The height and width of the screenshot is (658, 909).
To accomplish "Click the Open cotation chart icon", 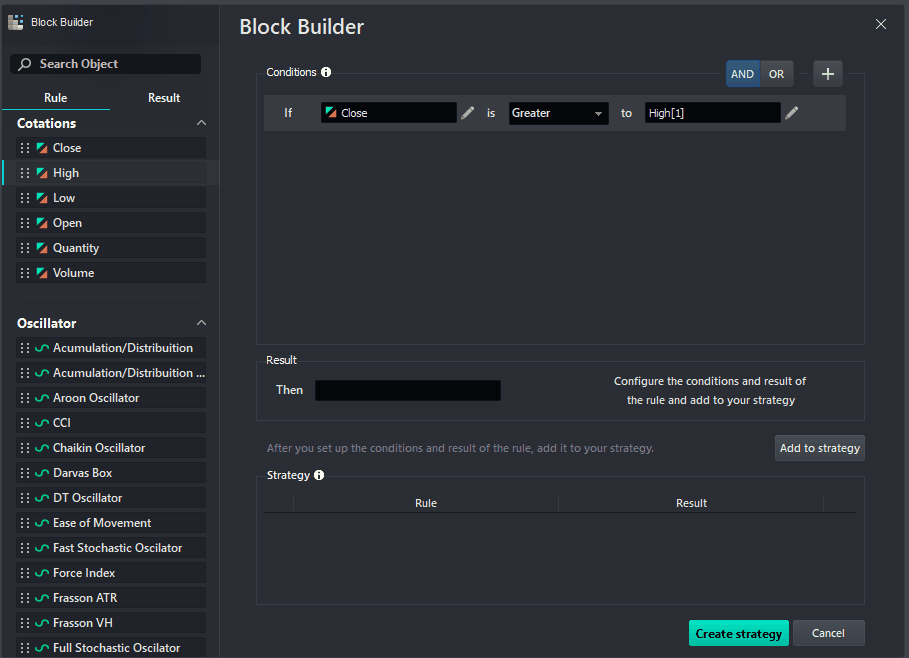I will [42, 223].
